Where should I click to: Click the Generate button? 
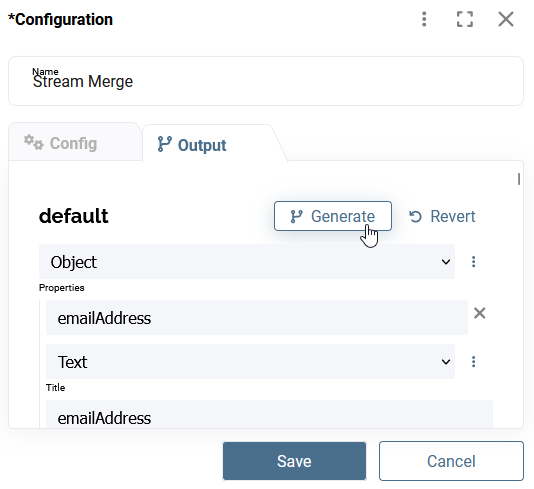pyautogui.click(x=333, y=216)
